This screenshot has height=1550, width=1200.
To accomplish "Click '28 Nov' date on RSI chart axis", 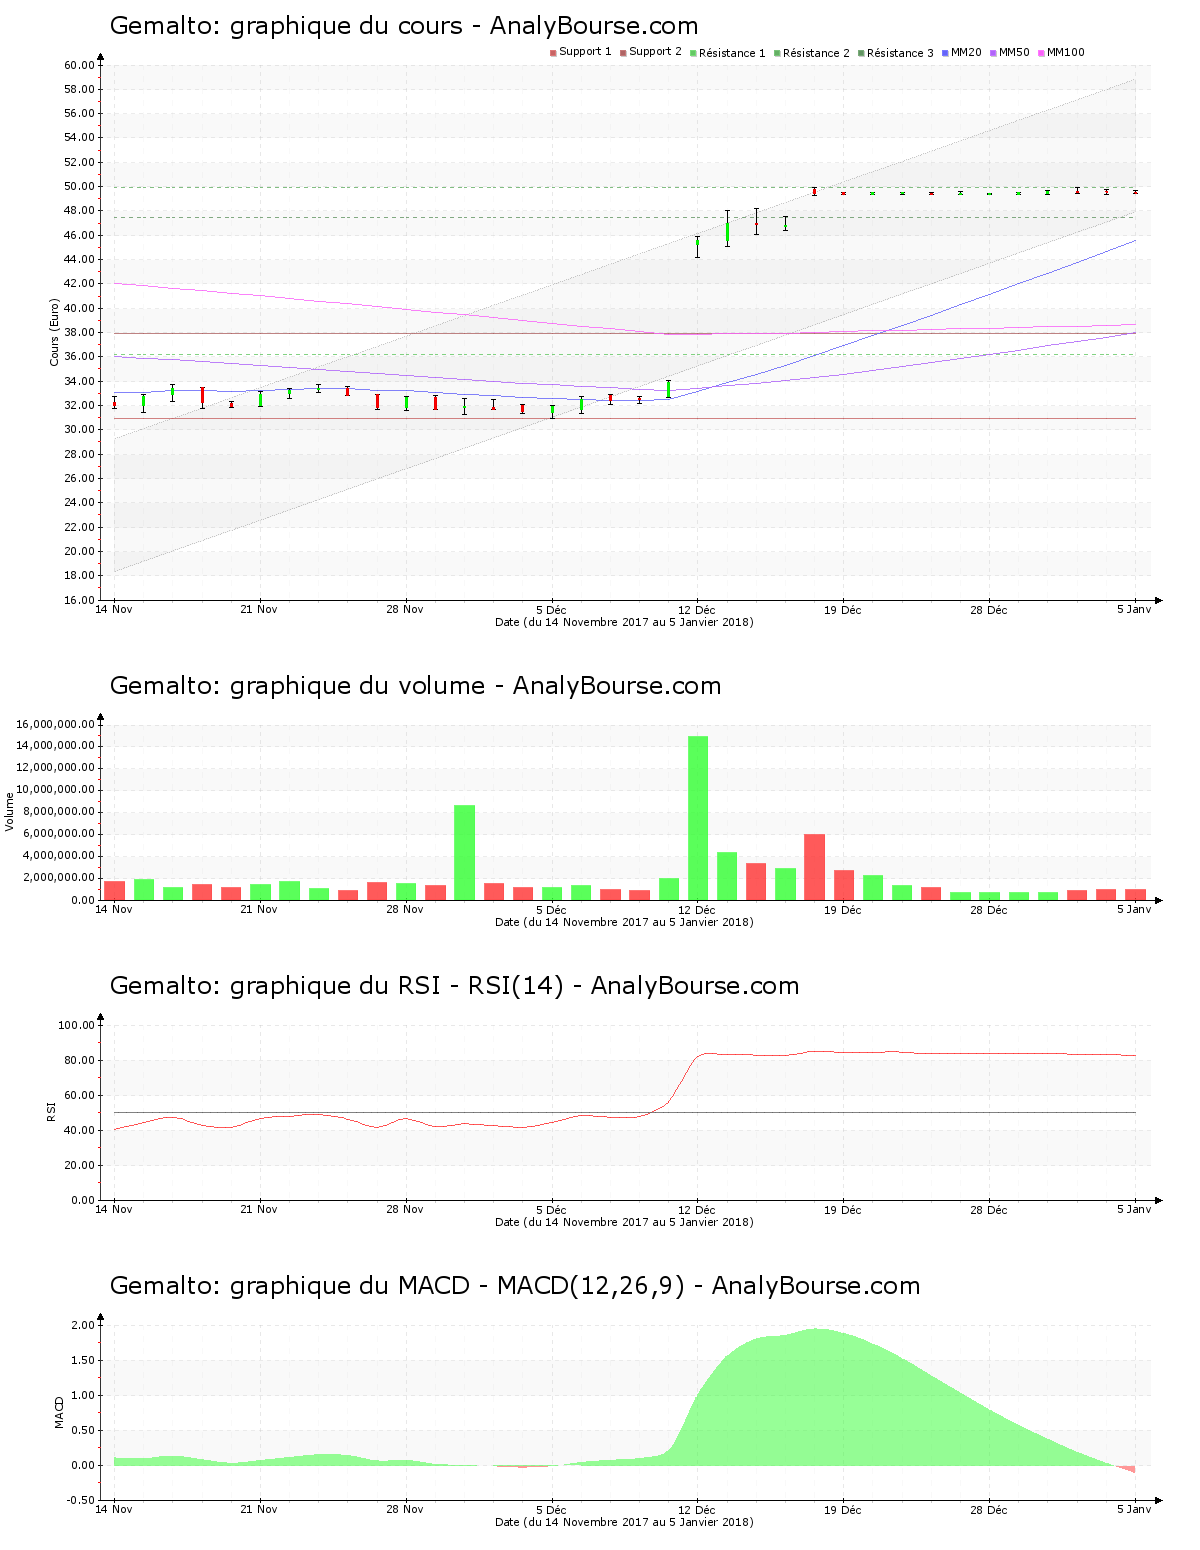I will coord(405,1210).
